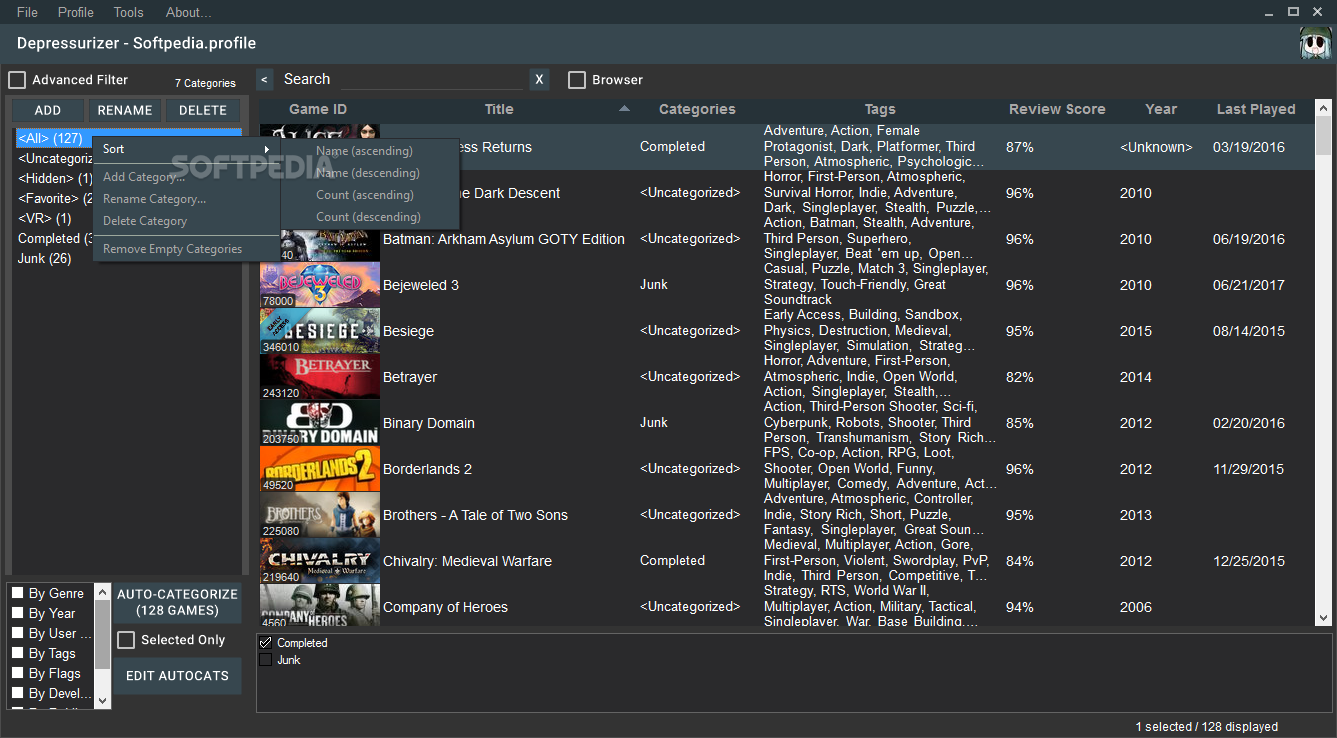Select the Batman: Arkham Asylum GOTY Edition row
The width and height of the screenshot is (1337, 738).
click(786, 239)
